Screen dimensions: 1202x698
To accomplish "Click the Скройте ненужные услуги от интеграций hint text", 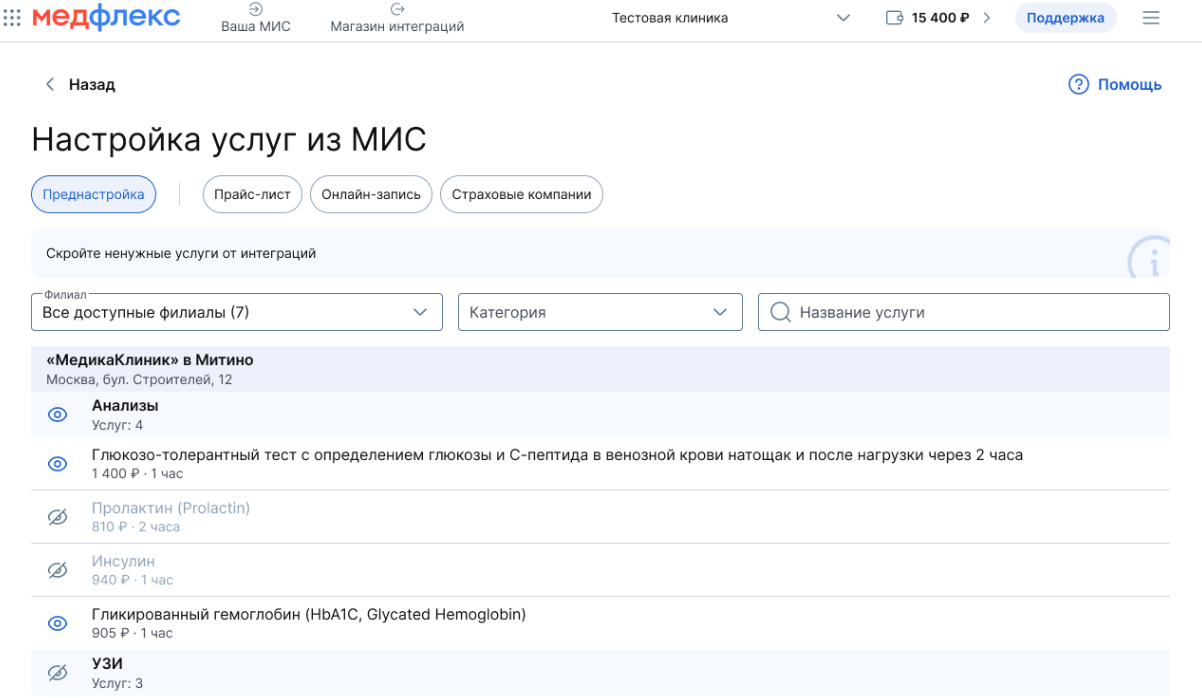I will [x=181, y=254].
